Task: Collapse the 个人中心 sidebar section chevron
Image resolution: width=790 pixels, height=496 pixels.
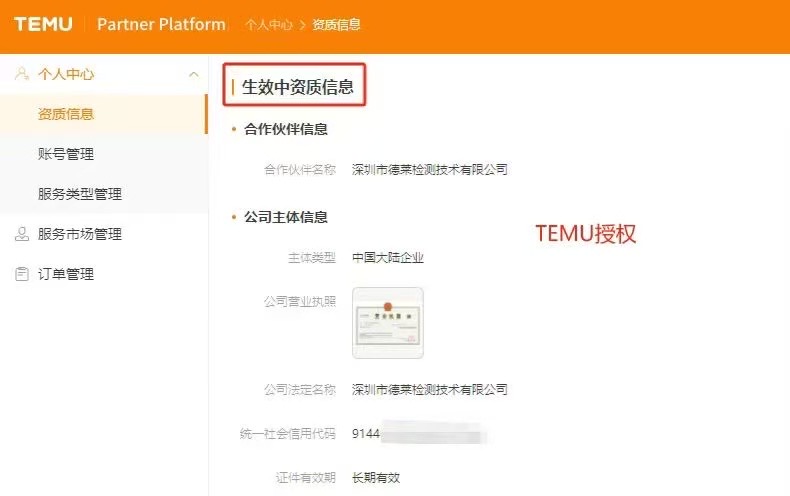Action: tap(193, 75)
